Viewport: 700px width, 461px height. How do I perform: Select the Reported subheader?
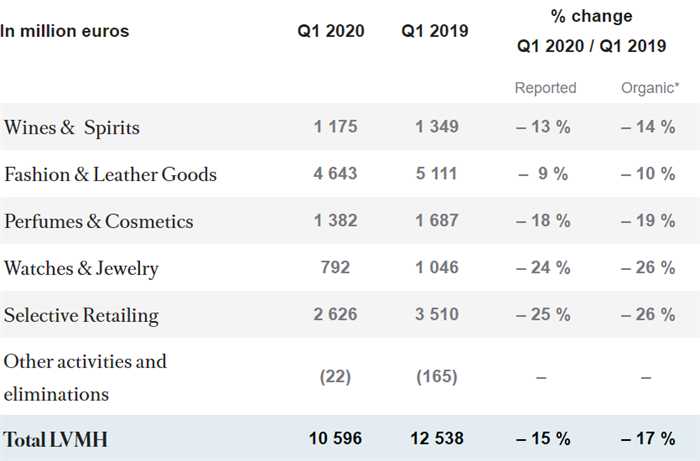545,88
